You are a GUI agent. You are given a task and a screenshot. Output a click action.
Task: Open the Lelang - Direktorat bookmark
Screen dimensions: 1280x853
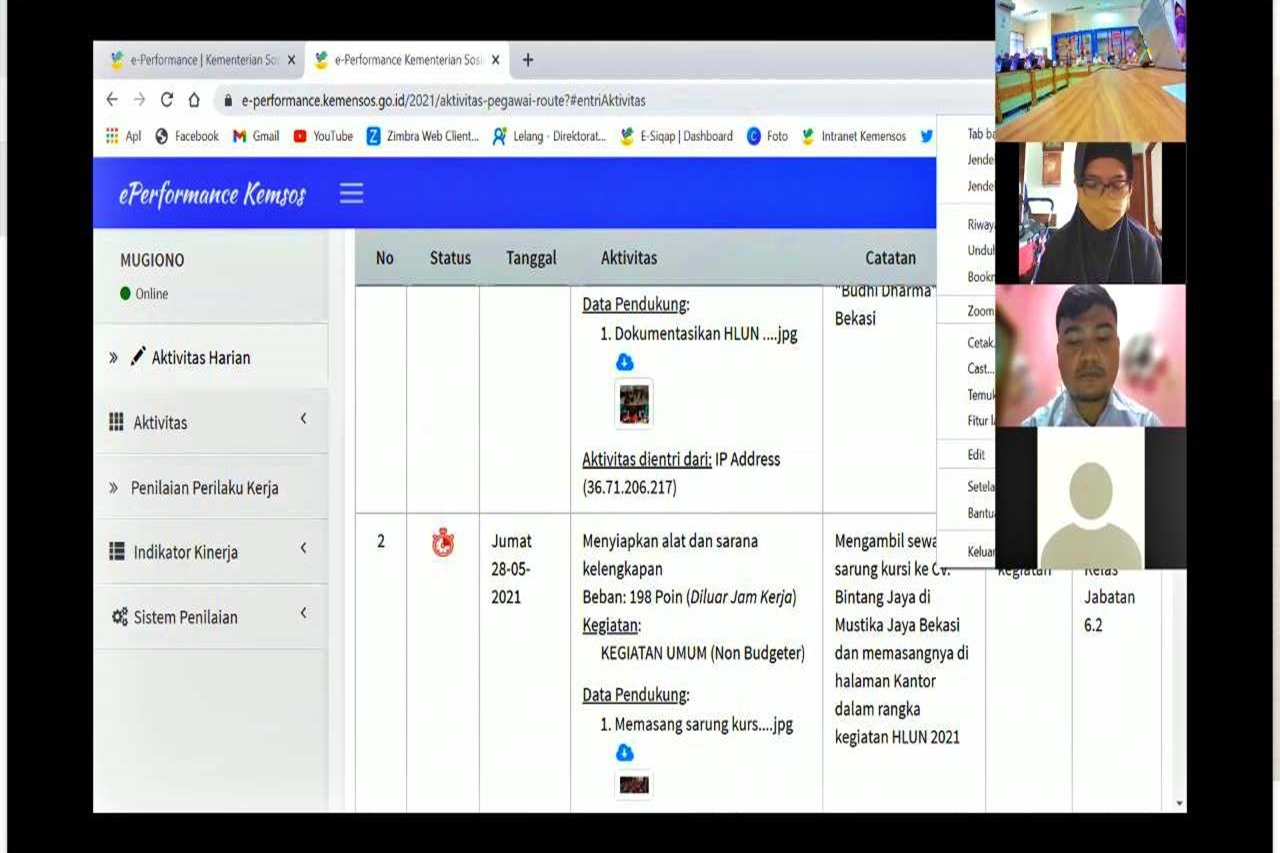[550, 136]
